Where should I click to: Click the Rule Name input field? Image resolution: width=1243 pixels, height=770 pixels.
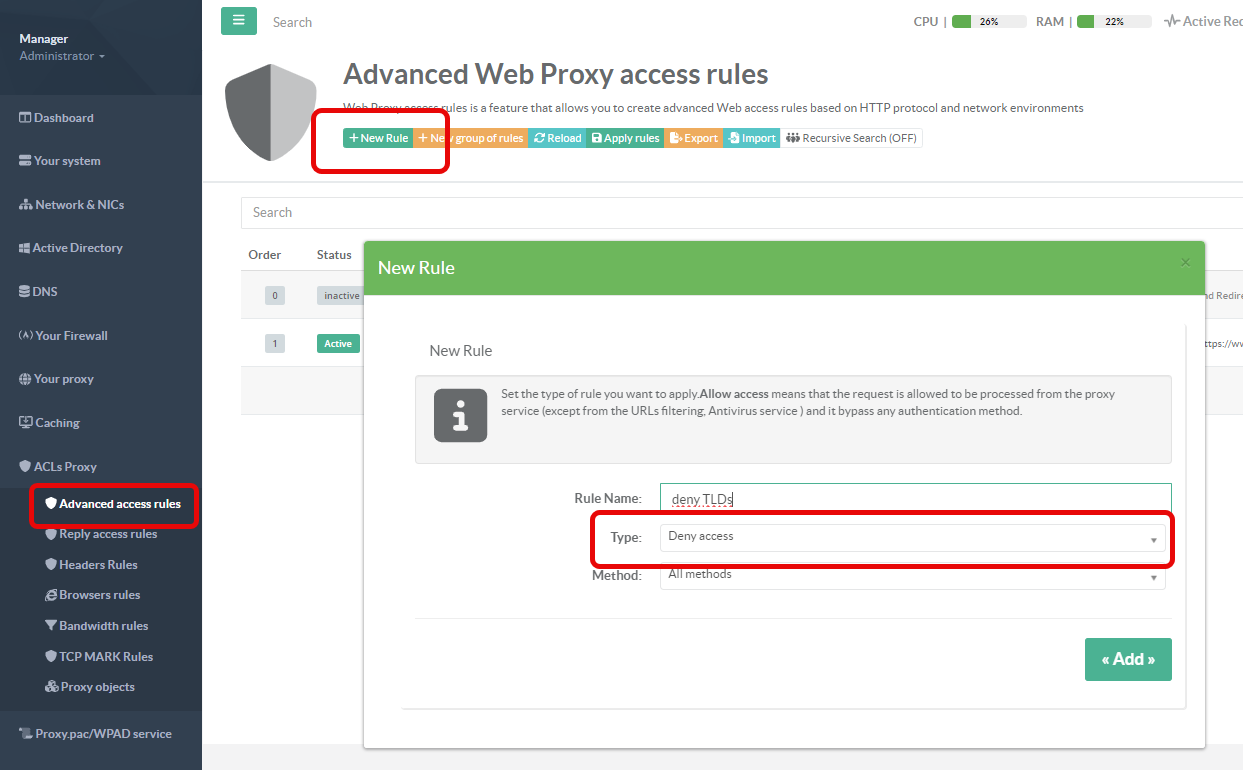[914, 498]
